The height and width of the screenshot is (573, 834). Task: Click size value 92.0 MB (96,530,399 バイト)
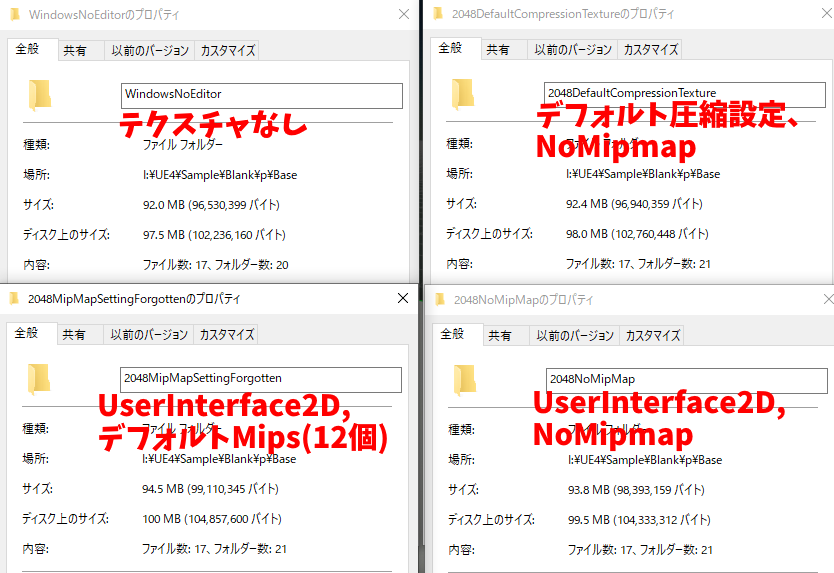point(211,205)
